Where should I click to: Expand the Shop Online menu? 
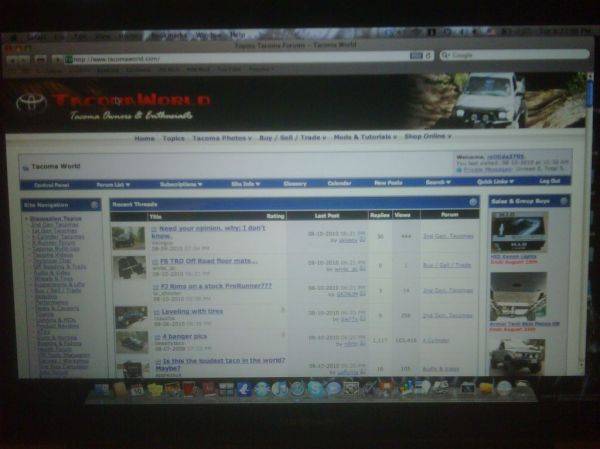428,136
